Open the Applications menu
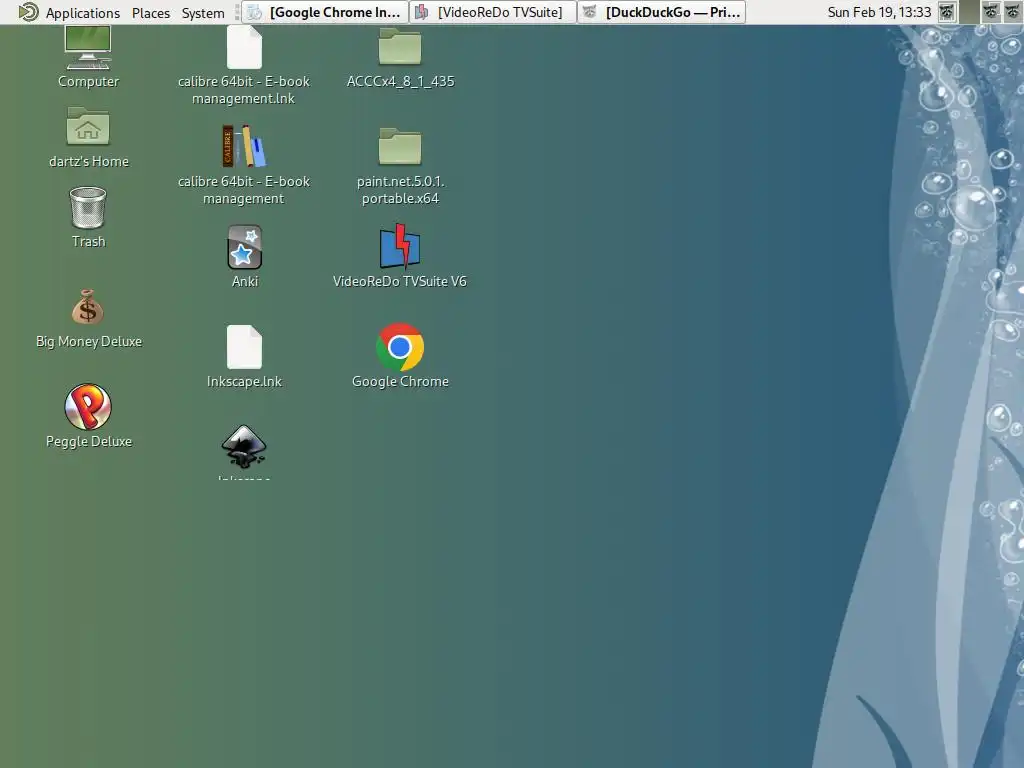This screenshot has width=1024, height=768. [x=82, y=12]
